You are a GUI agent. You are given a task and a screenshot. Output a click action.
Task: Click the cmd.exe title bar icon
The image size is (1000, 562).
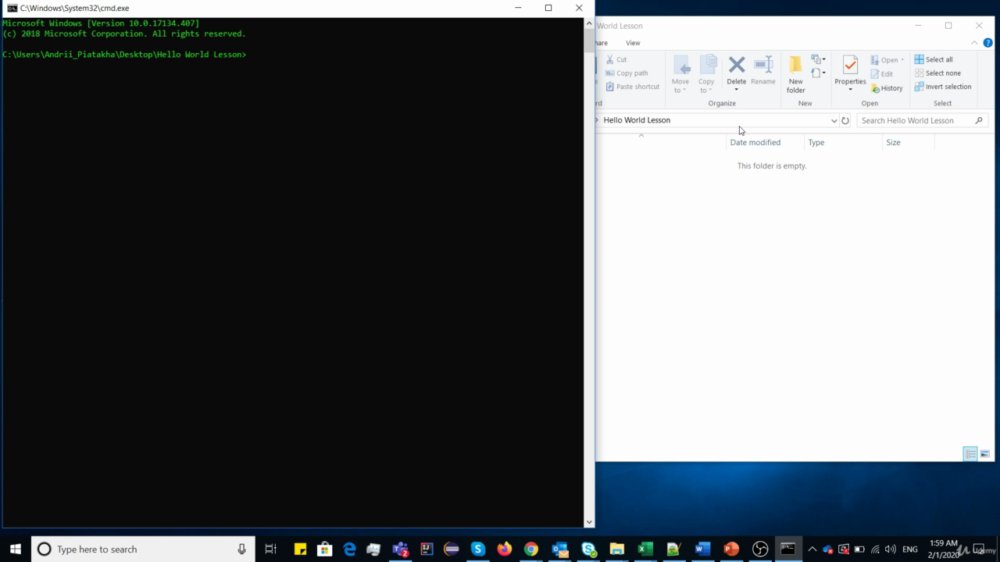coord(12,8)
